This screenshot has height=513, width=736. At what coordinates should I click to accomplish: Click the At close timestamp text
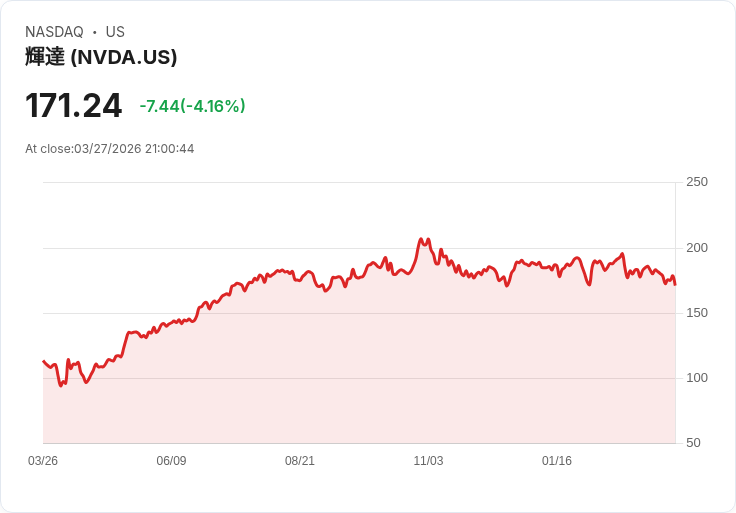coord(110,149)
